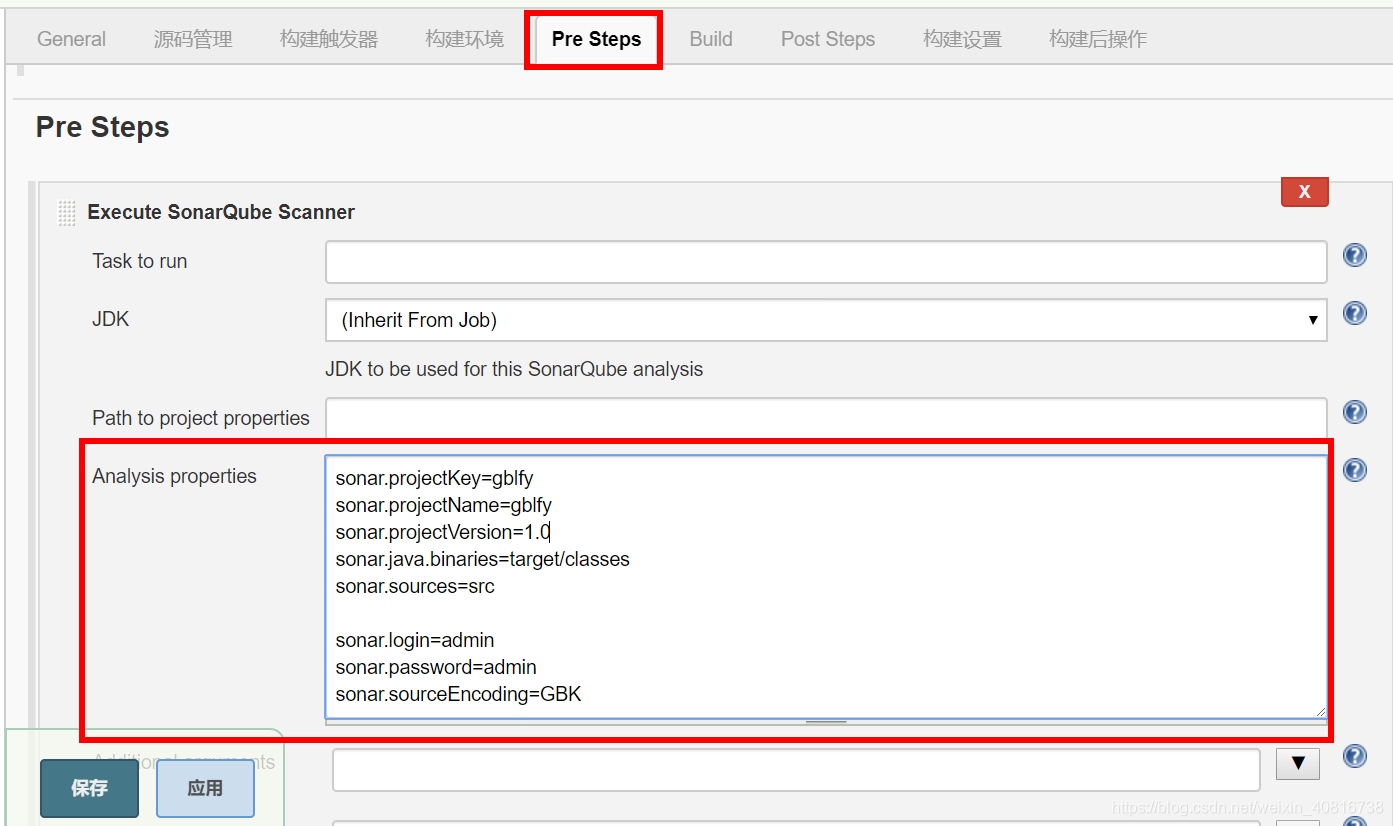Click the sonar.projectKey=gblfy line
This screenshot has width=1393, height=826.
coord(434,478)
